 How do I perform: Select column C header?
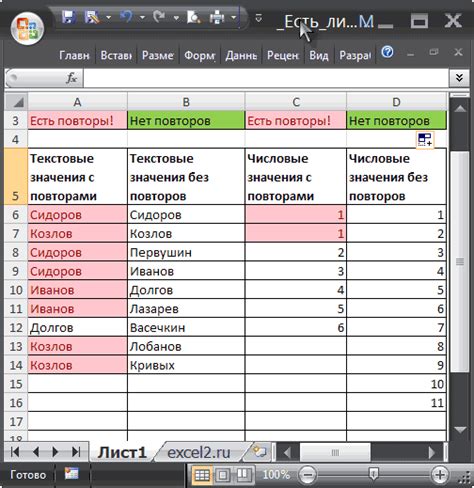tap(296, 102)
